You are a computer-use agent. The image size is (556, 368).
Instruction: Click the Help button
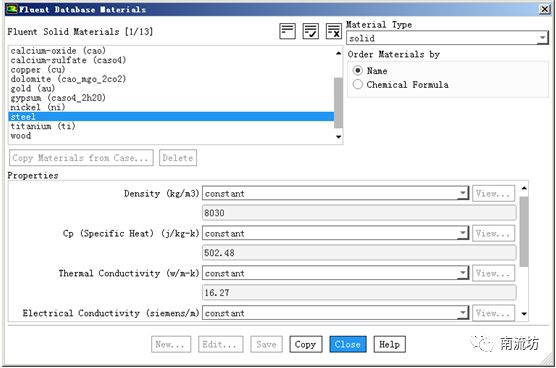click(389, 344)
